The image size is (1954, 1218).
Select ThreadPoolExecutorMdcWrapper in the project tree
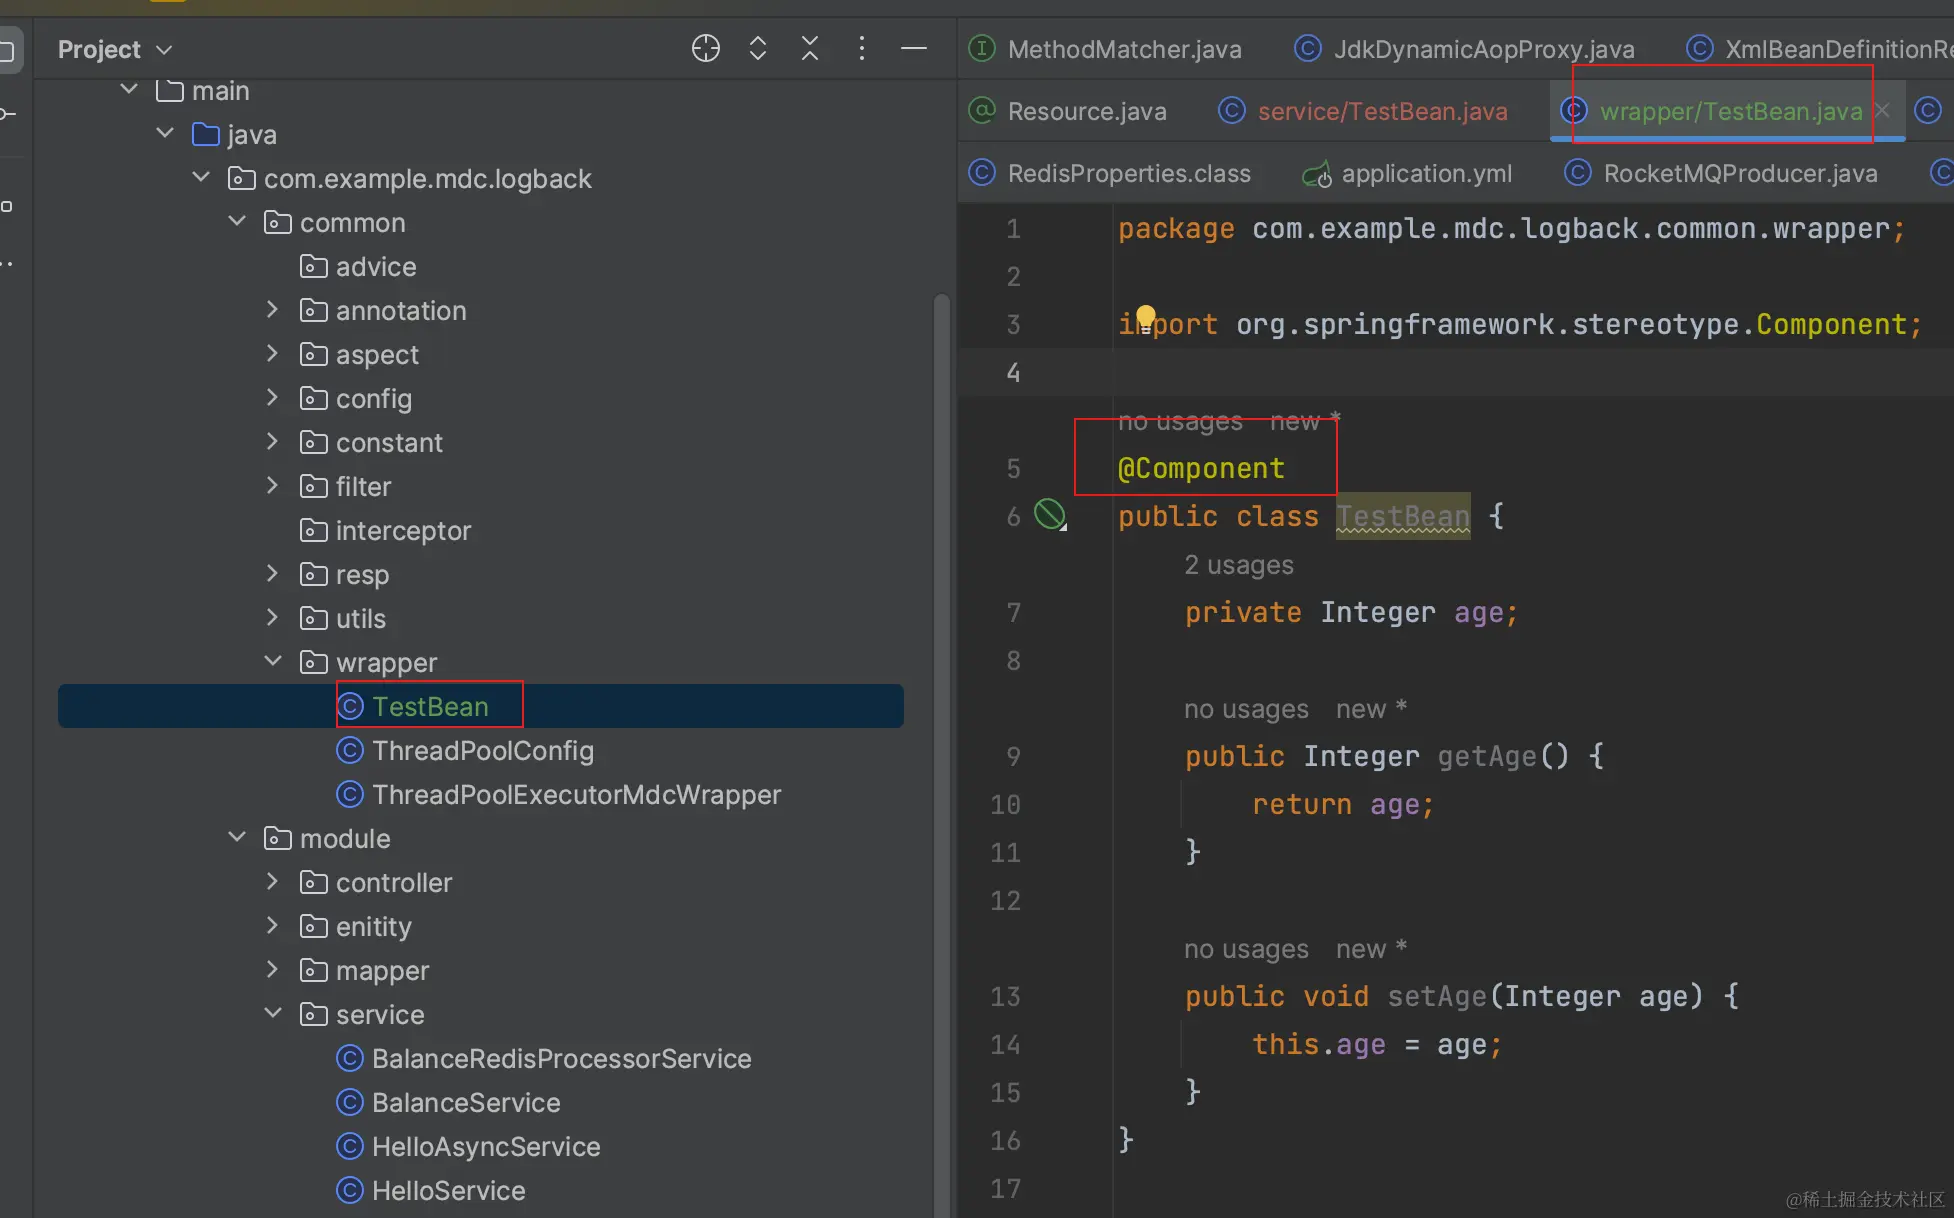click(576, 795)
